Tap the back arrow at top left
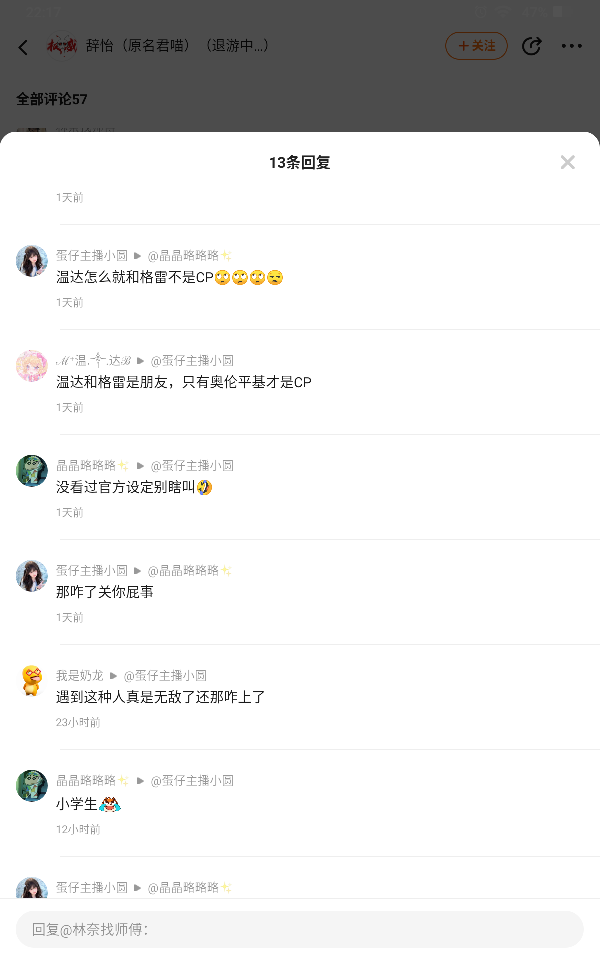This screenshot has height=960, width=600. (x=24, y=47)
